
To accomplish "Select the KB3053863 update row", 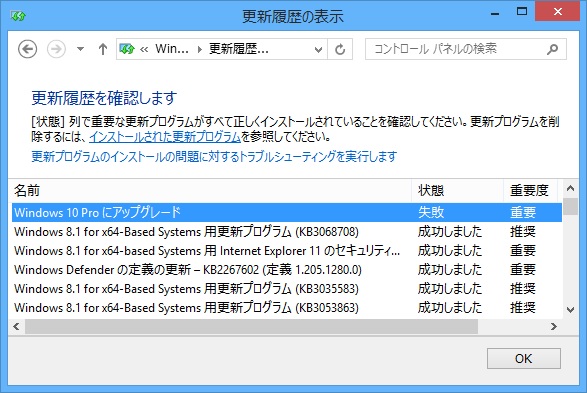I will pyautogui.click(x=287, y=308).
